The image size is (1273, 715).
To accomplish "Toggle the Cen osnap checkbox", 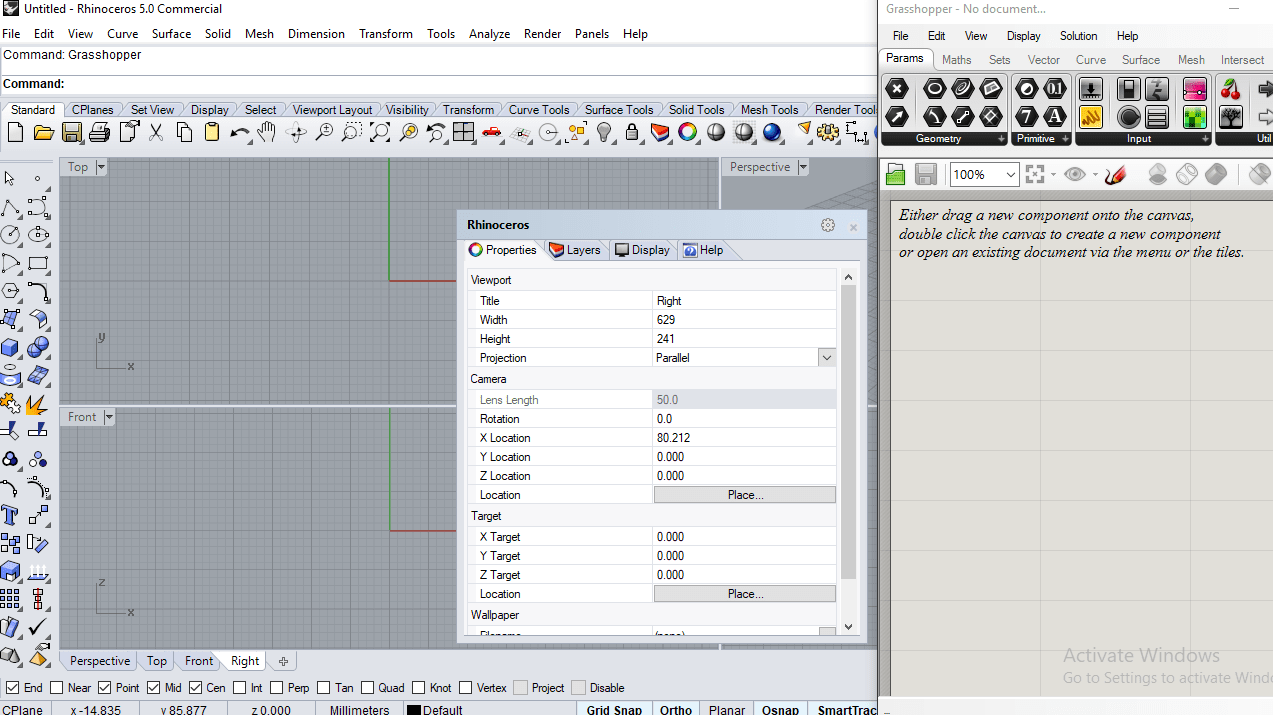I will tap(195, 688).
